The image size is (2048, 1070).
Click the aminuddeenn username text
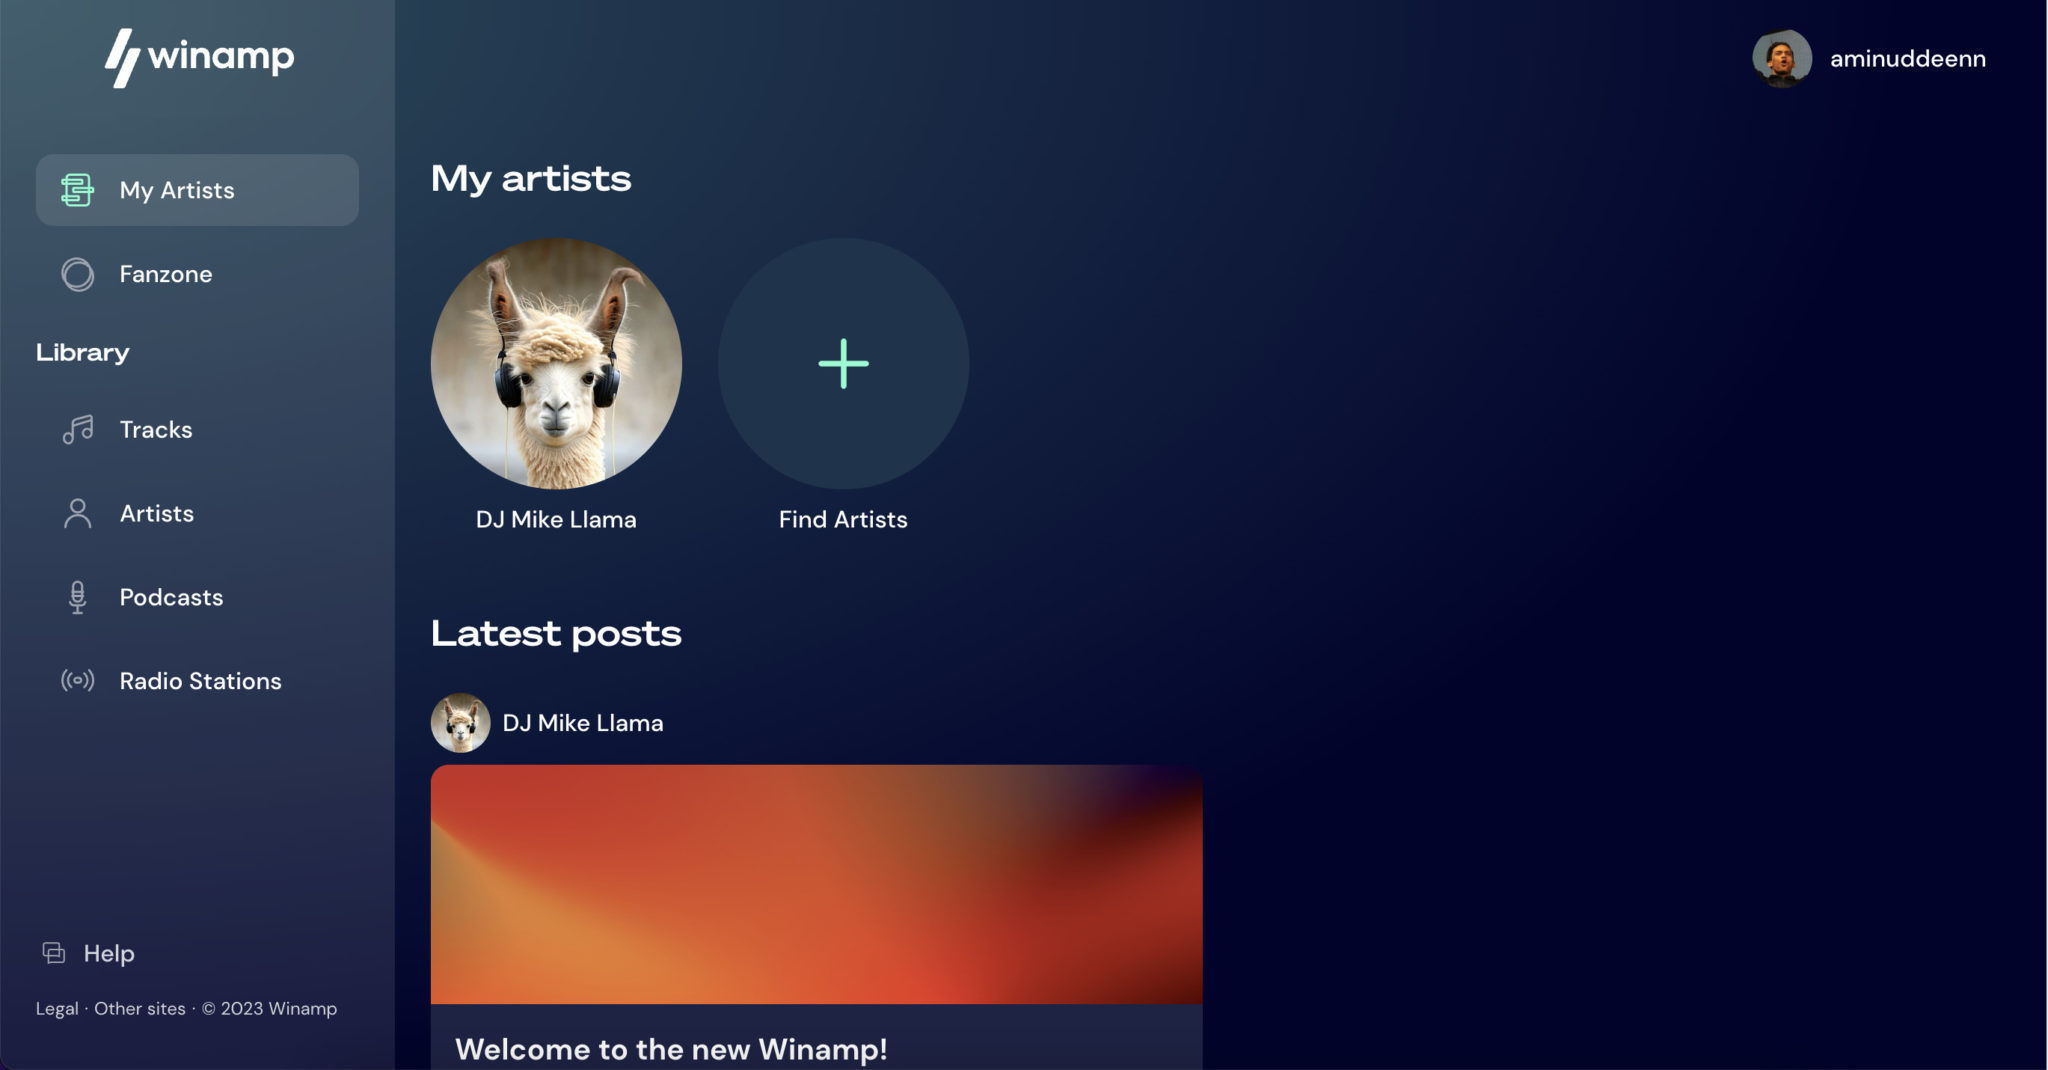pos(1908,58)
